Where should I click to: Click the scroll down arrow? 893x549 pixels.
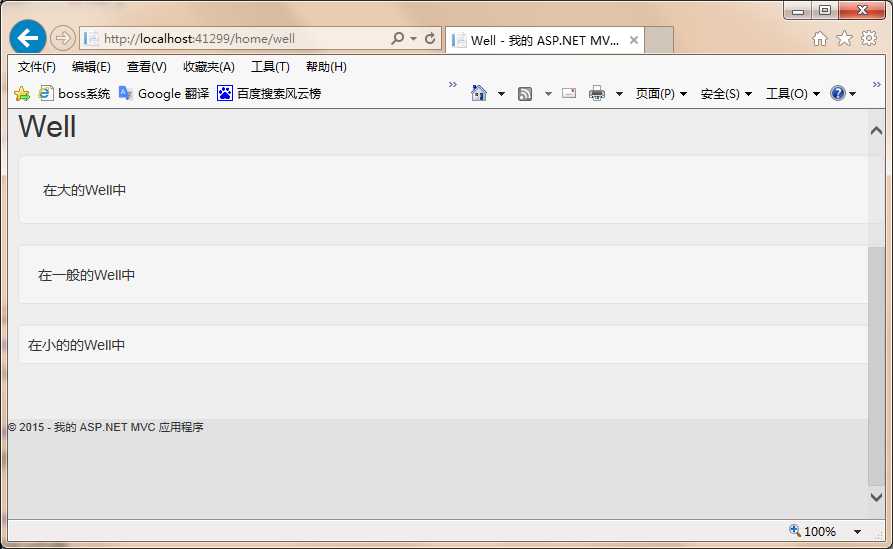876,497
